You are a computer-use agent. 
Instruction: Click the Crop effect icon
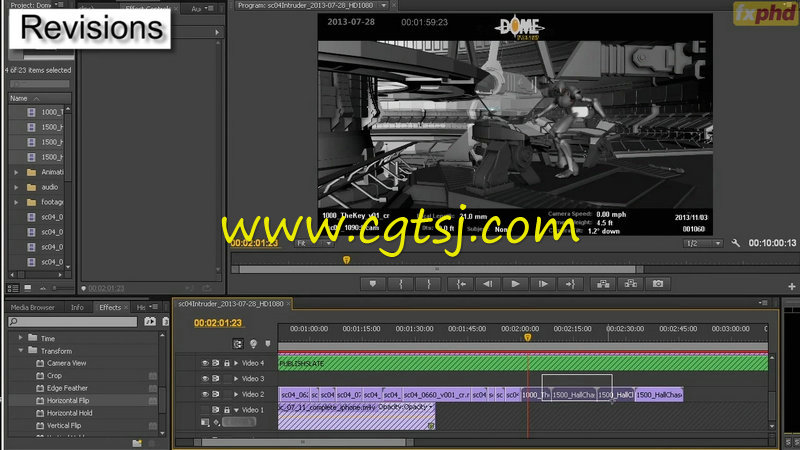(40, 376)
